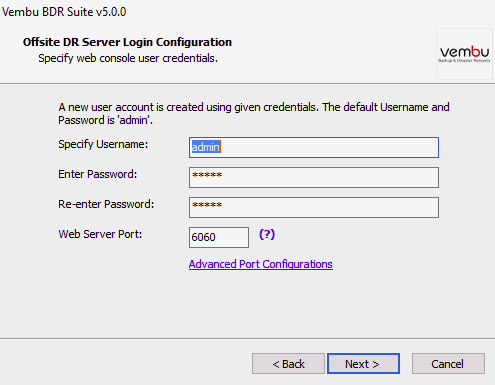The image size is (495, 385).
Task: Click the Enter Password label
Action: (98, 174)
